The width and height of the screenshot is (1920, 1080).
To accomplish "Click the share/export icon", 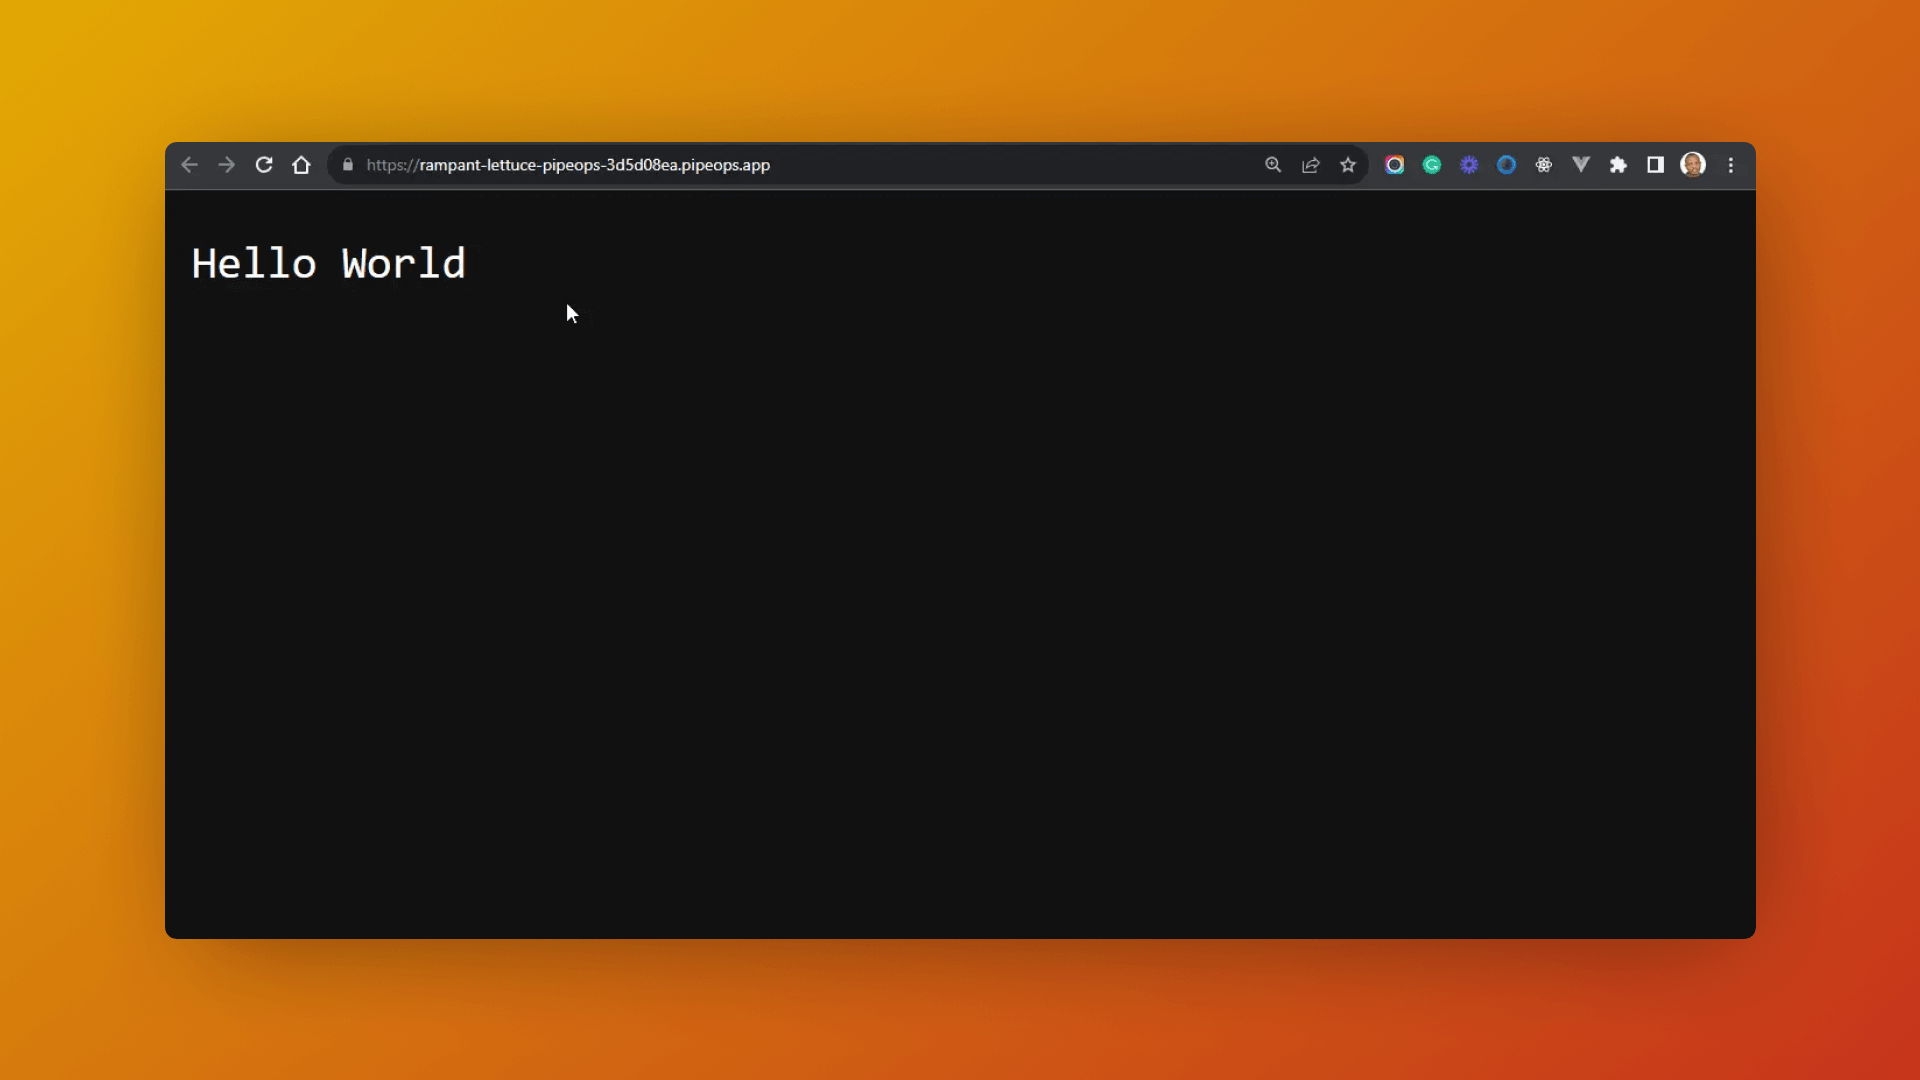I will (x=1309, y=165).
